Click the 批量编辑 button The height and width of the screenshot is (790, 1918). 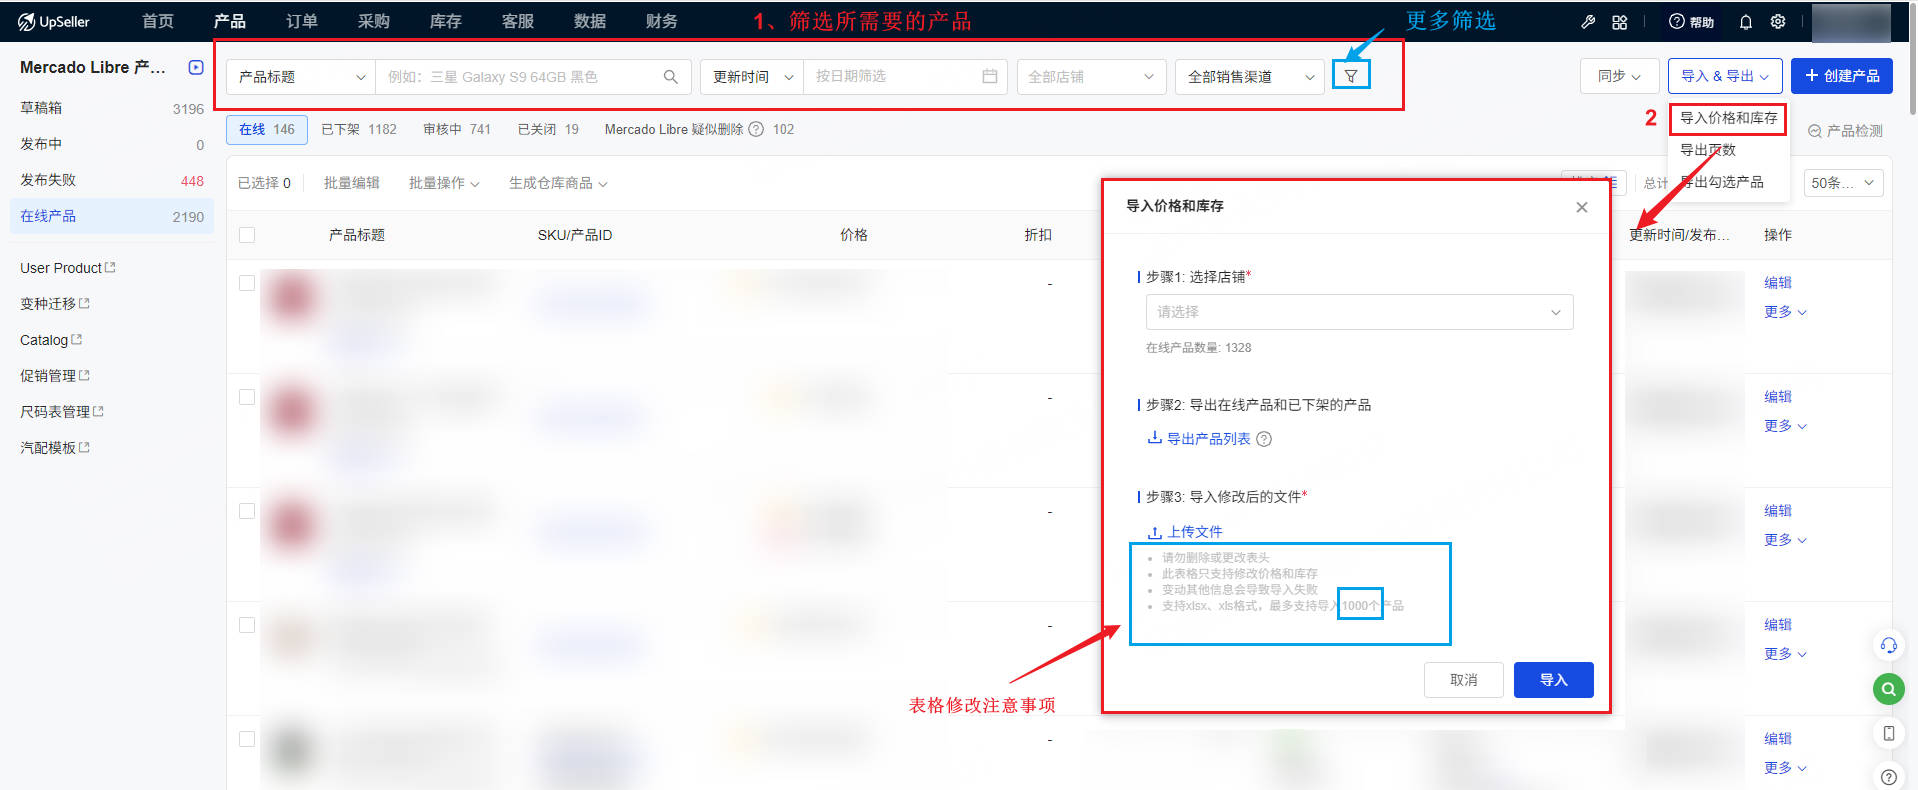click(352, 183)
